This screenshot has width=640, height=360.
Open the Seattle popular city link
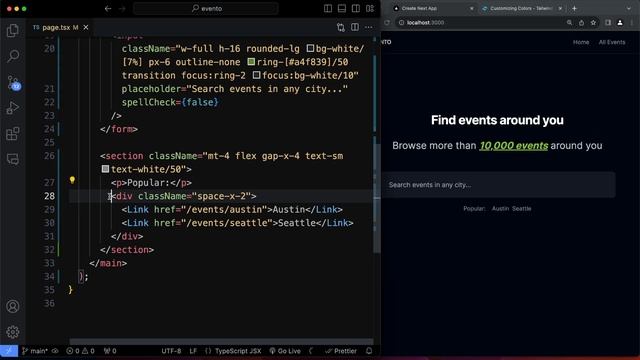[x=522, y=209]
